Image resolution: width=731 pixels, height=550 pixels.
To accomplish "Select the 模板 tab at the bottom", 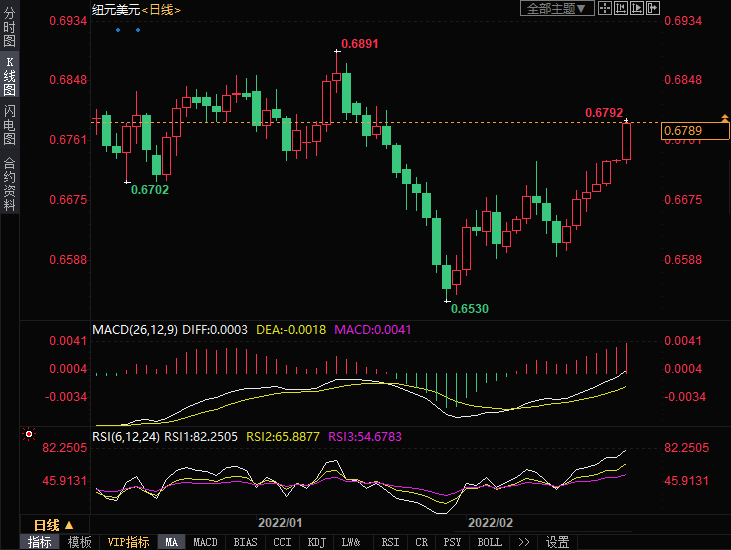I will point(79,542).
